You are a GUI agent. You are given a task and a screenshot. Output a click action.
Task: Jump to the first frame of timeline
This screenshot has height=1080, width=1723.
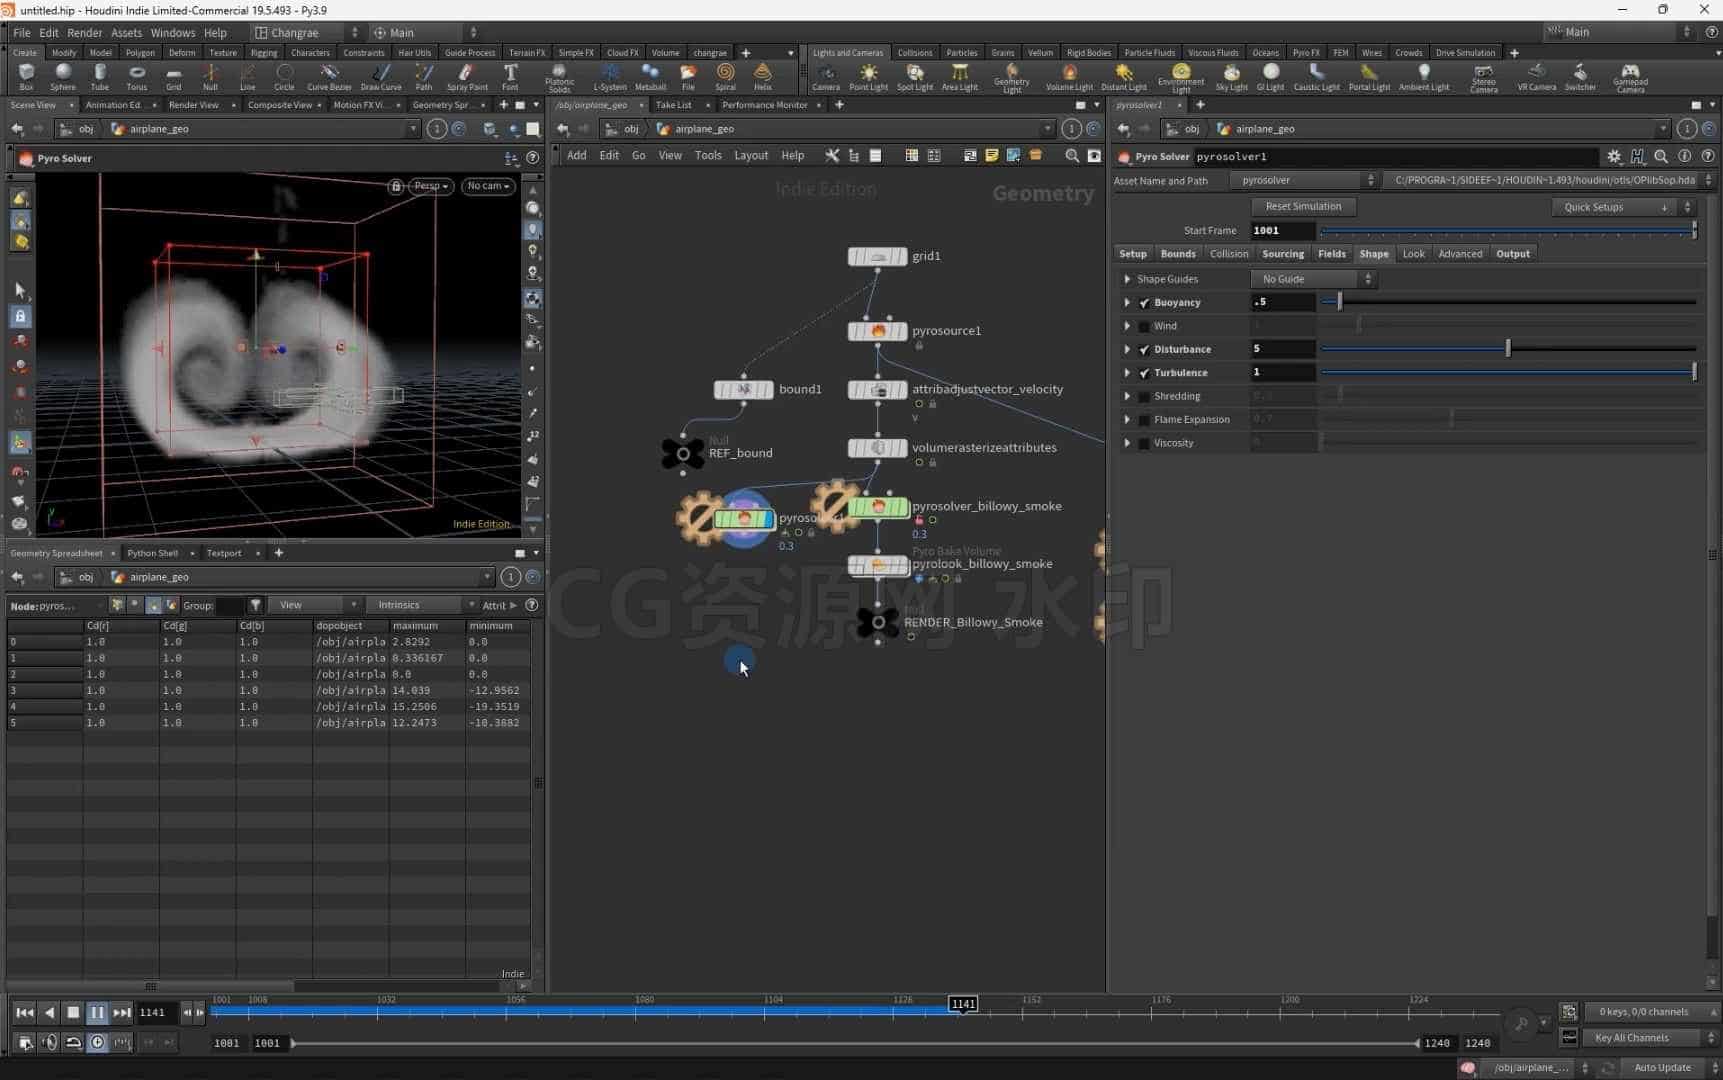24,1013
